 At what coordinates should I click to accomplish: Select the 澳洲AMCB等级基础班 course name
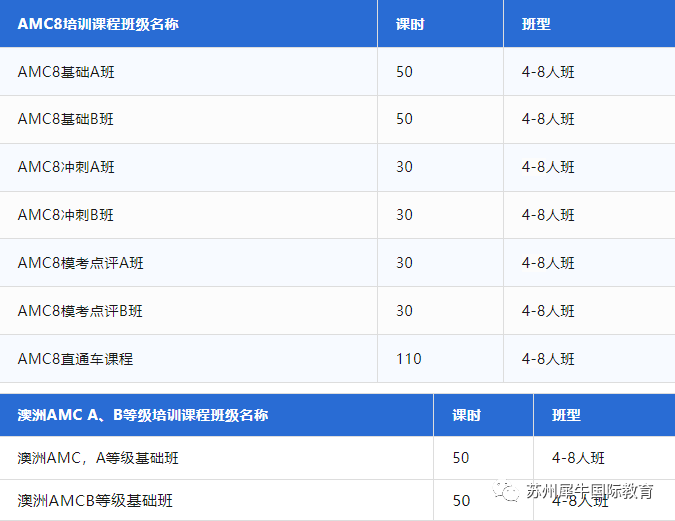pyautogui.click(x=95, y=501)
